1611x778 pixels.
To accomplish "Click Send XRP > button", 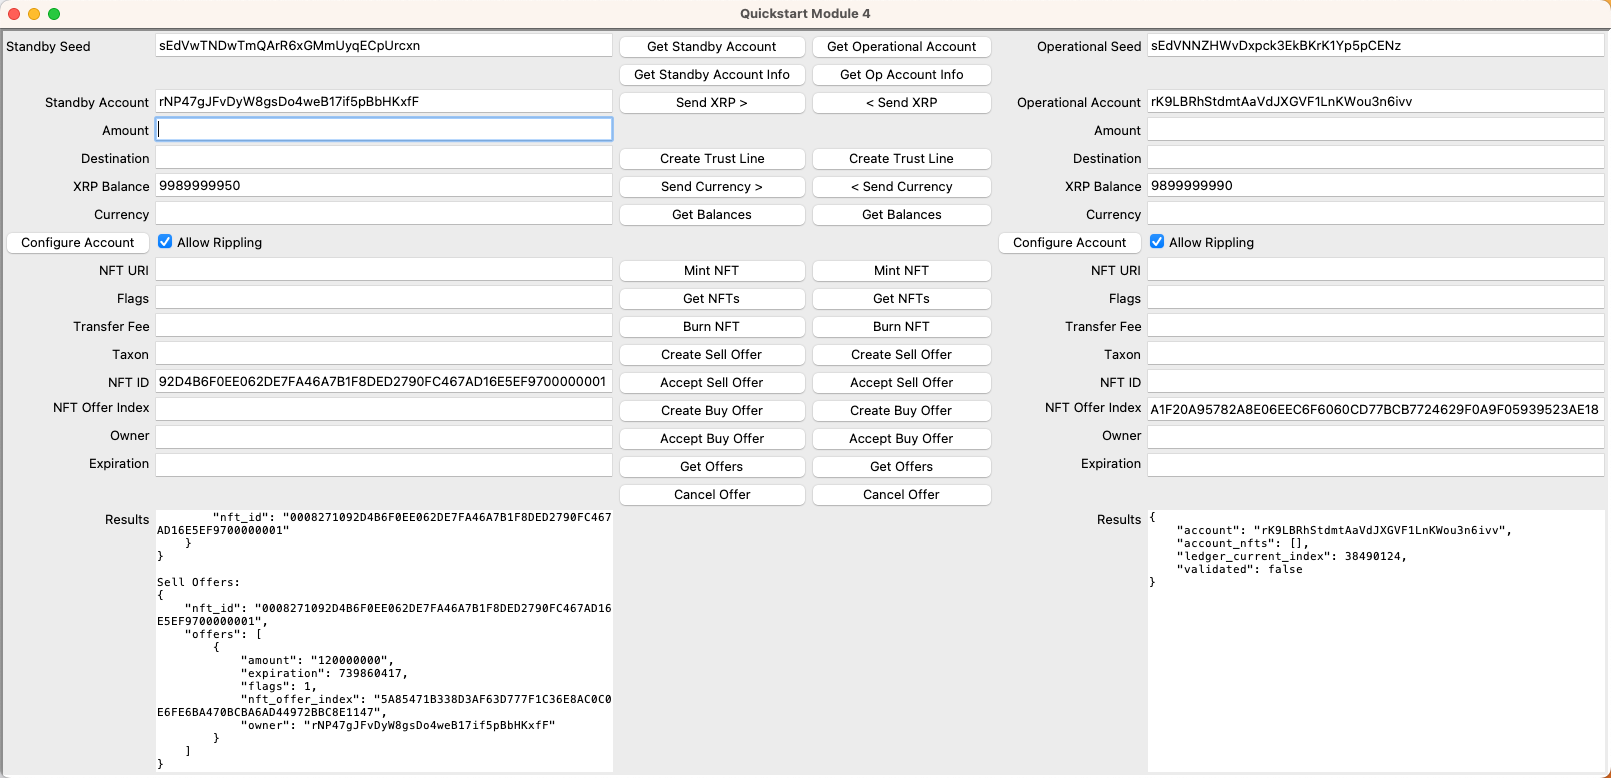I will coord(711,103).
